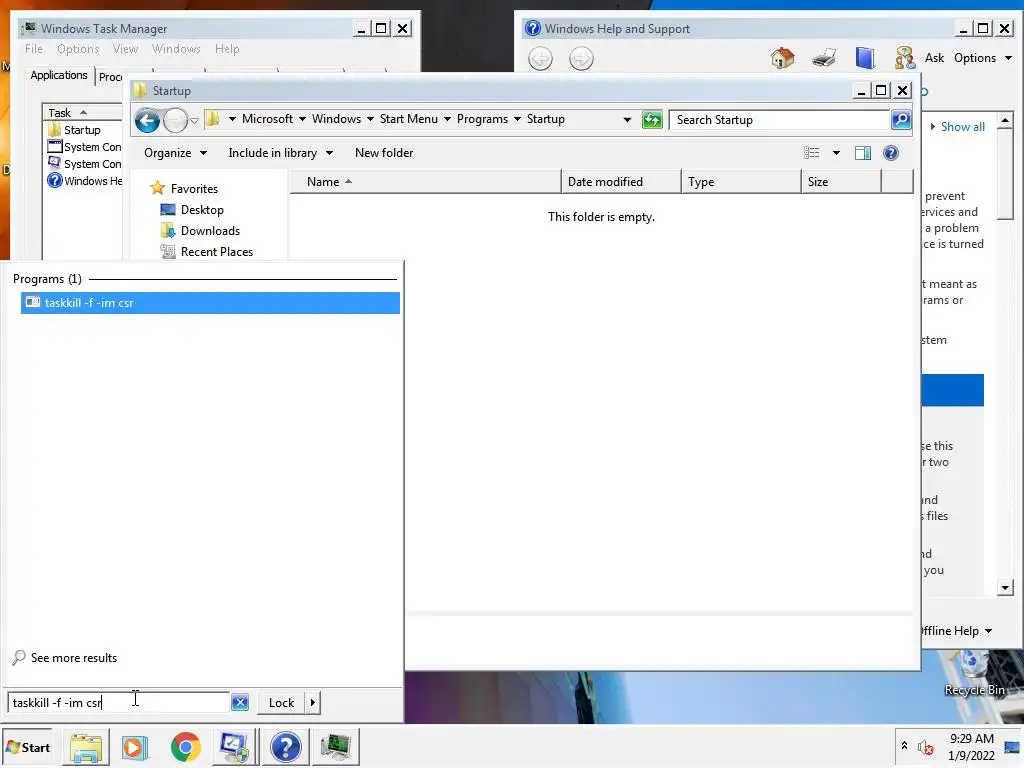Click Microsoft breadcrumb in address bar

[x=267, y=119]
